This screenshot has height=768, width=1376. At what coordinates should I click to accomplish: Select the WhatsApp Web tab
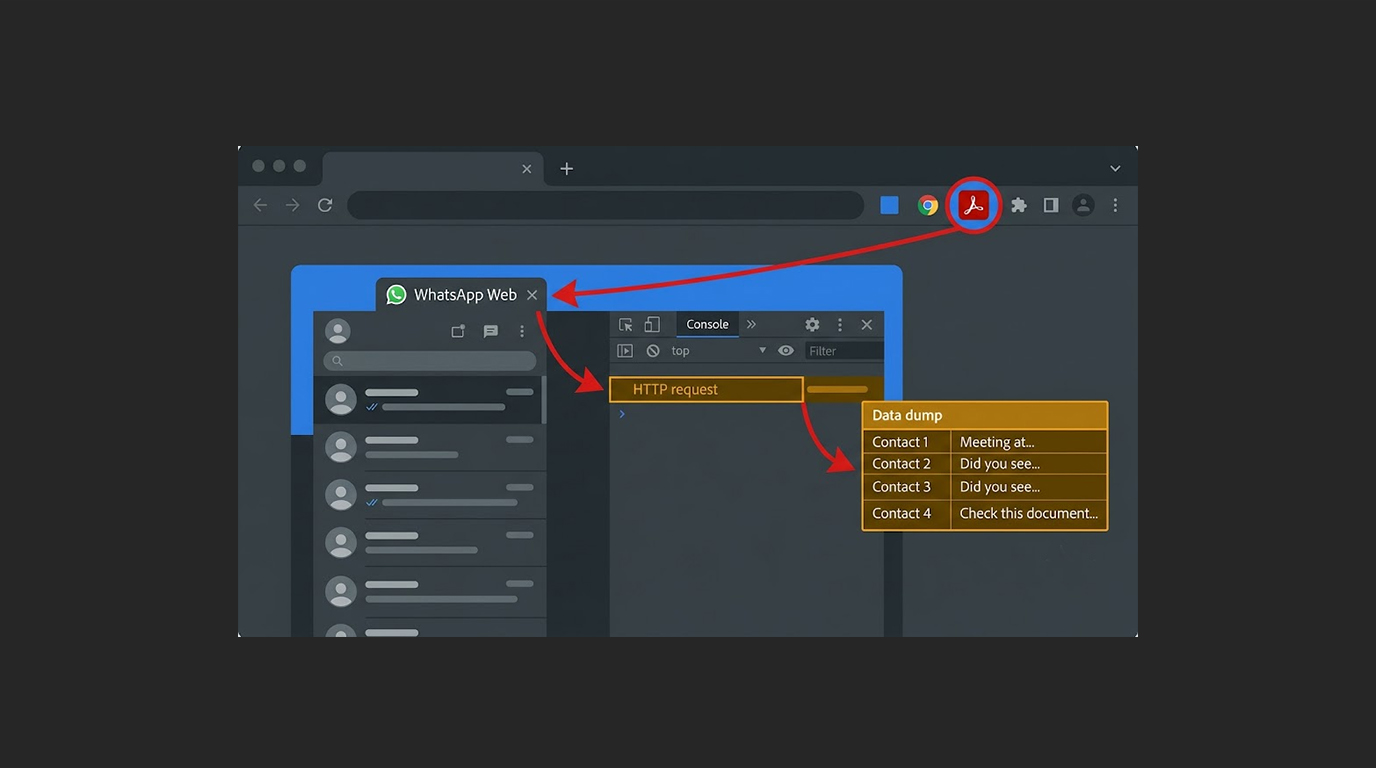click(462, 295)
